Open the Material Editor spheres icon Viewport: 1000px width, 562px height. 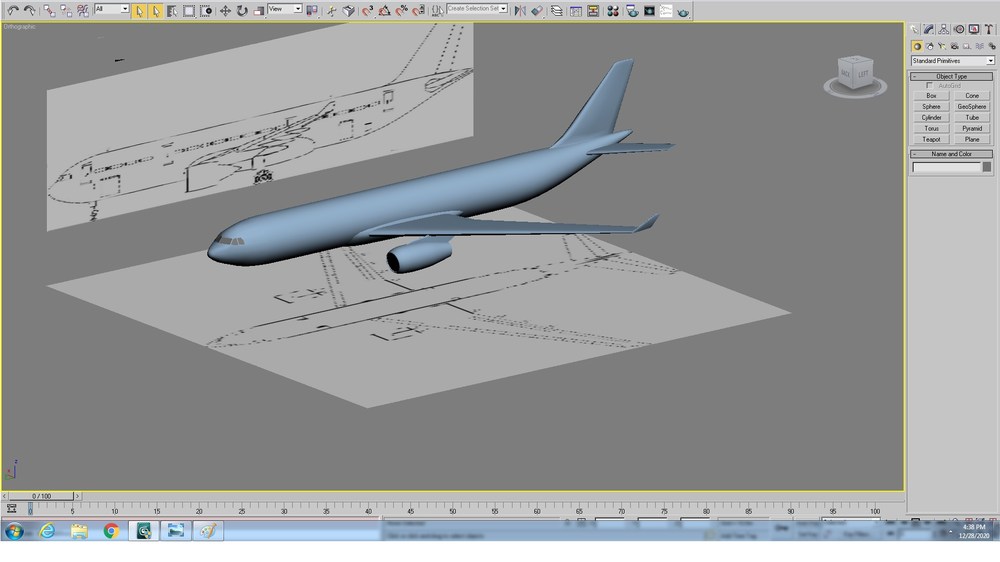click(x=613, y=11)
